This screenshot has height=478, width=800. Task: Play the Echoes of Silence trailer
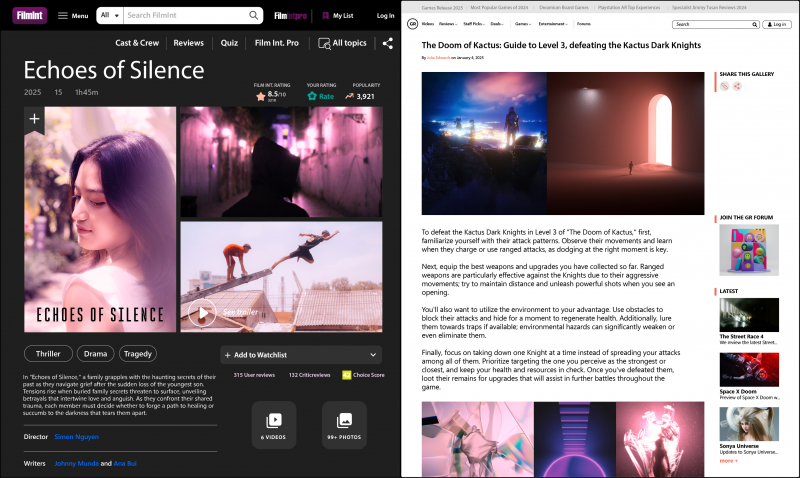[x=202, y=313]
